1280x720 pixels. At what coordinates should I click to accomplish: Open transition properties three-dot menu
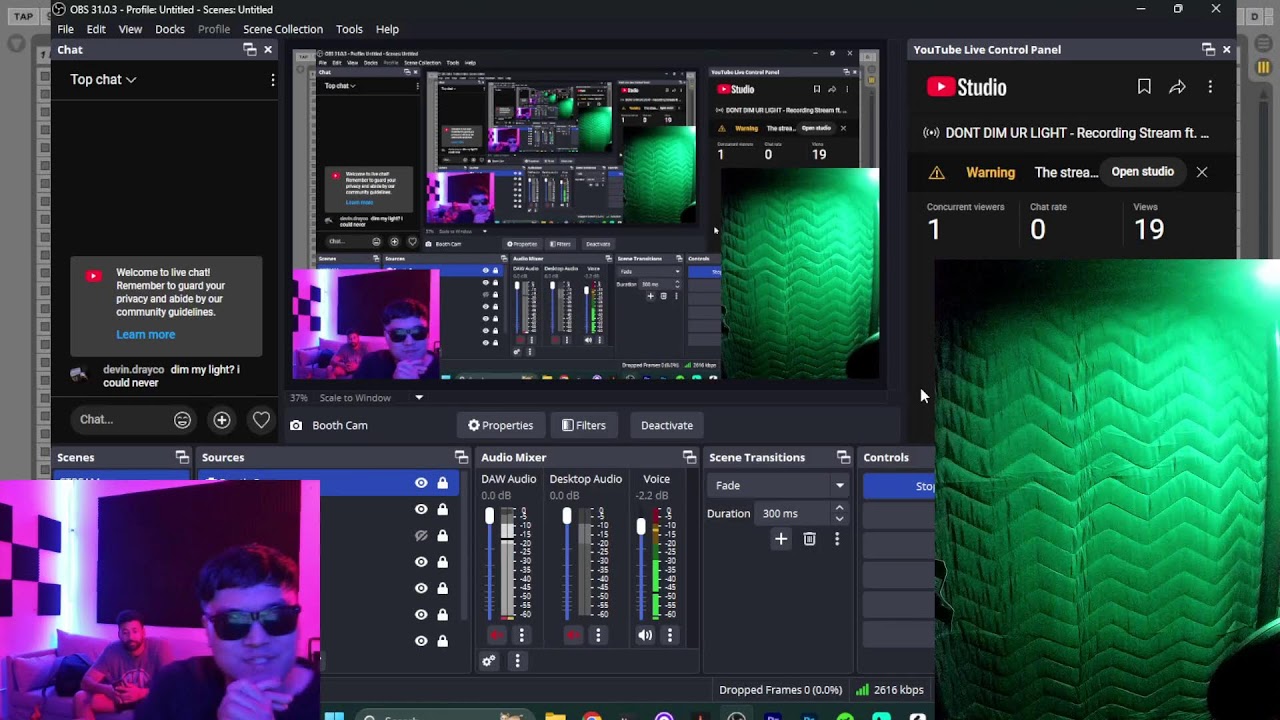[837, 539]
